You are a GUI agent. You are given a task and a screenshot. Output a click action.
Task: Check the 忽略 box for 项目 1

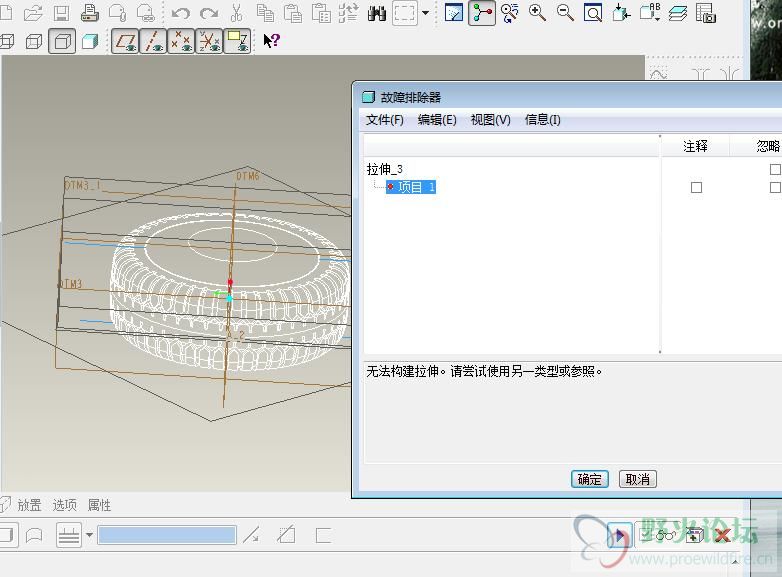[776, 188]
